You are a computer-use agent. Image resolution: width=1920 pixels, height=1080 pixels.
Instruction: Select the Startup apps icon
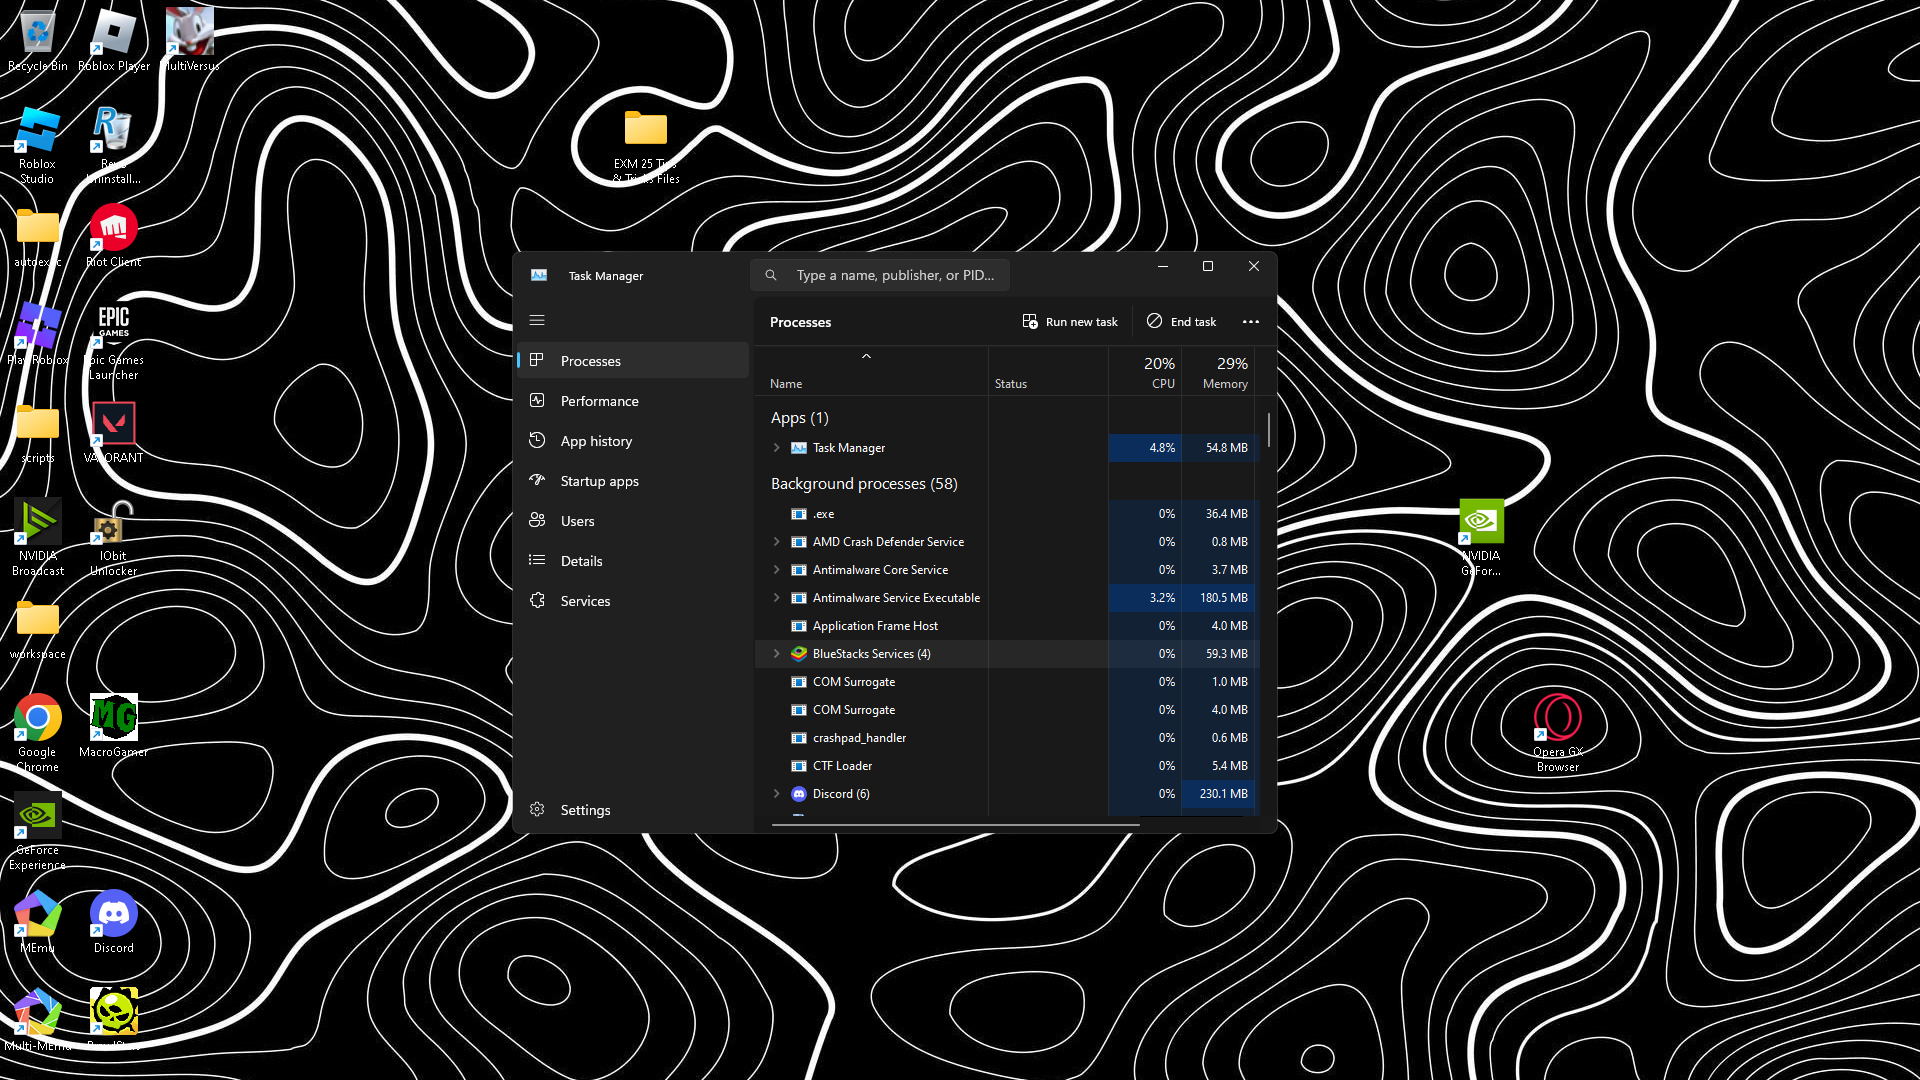pos(537,481)
